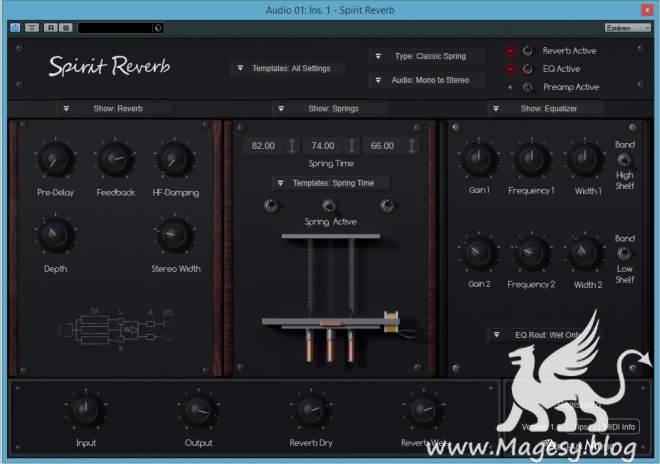
Task: Click the Gain 1 EQ knob
Action: pyautogui.click(x=479, y=159)
